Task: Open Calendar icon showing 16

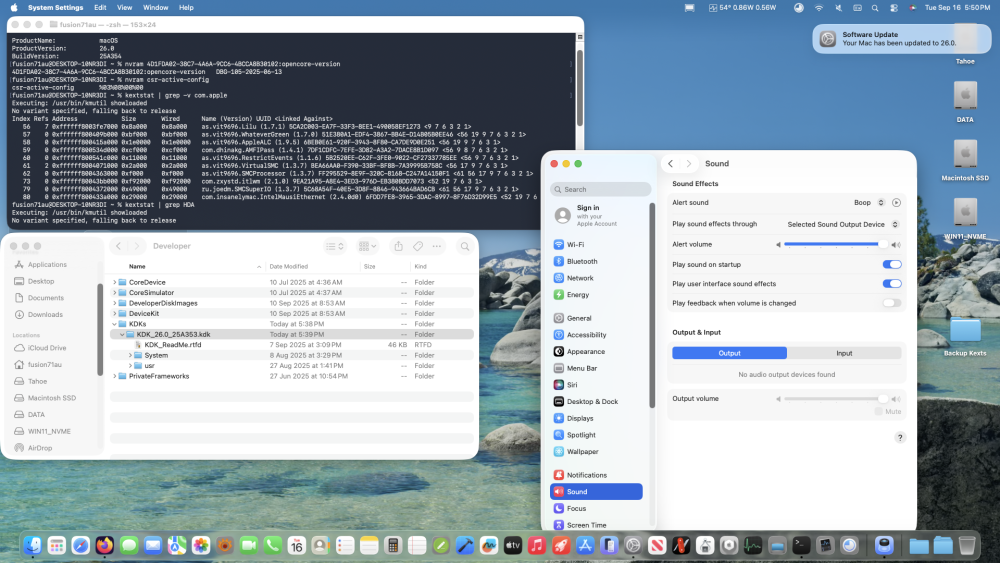Action: (297, 545)
